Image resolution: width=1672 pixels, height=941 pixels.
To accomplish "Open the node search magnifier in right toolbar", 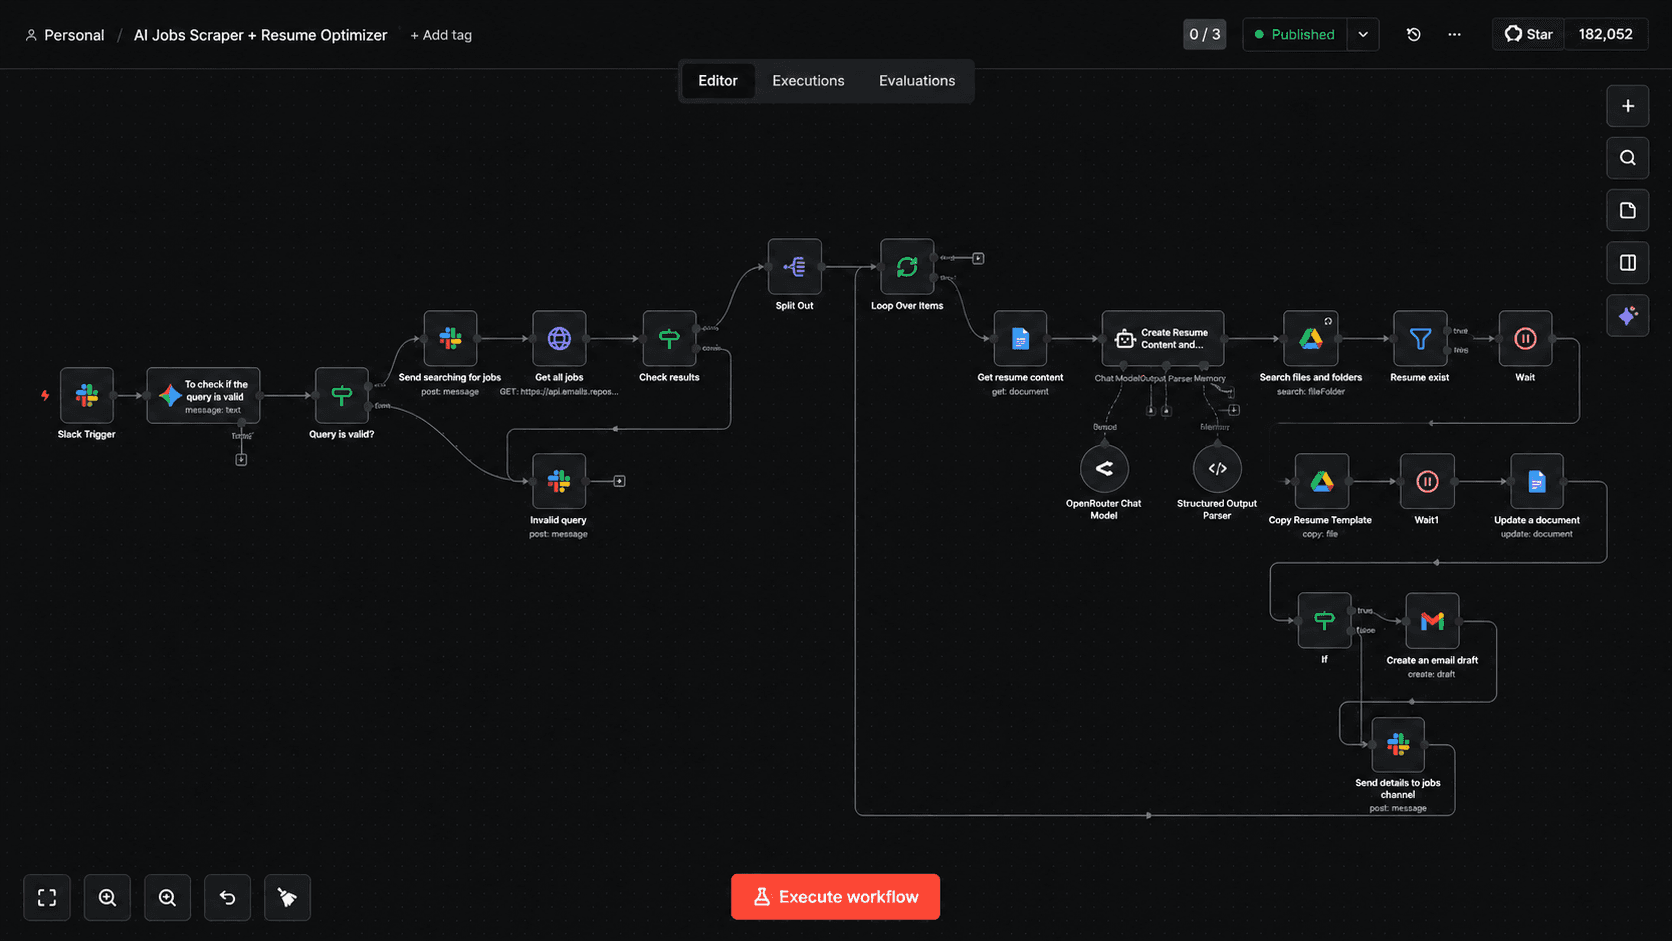I will pyautogui.click(x=1628, y=158).
